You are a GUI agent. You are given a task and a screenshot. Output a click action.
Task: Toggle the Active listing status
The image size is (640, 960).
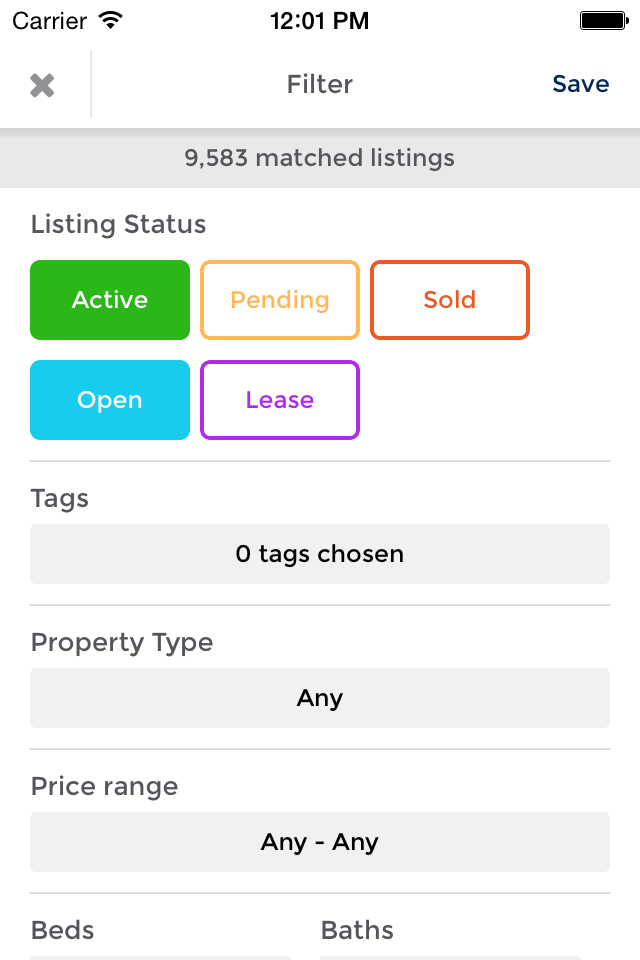110,300
